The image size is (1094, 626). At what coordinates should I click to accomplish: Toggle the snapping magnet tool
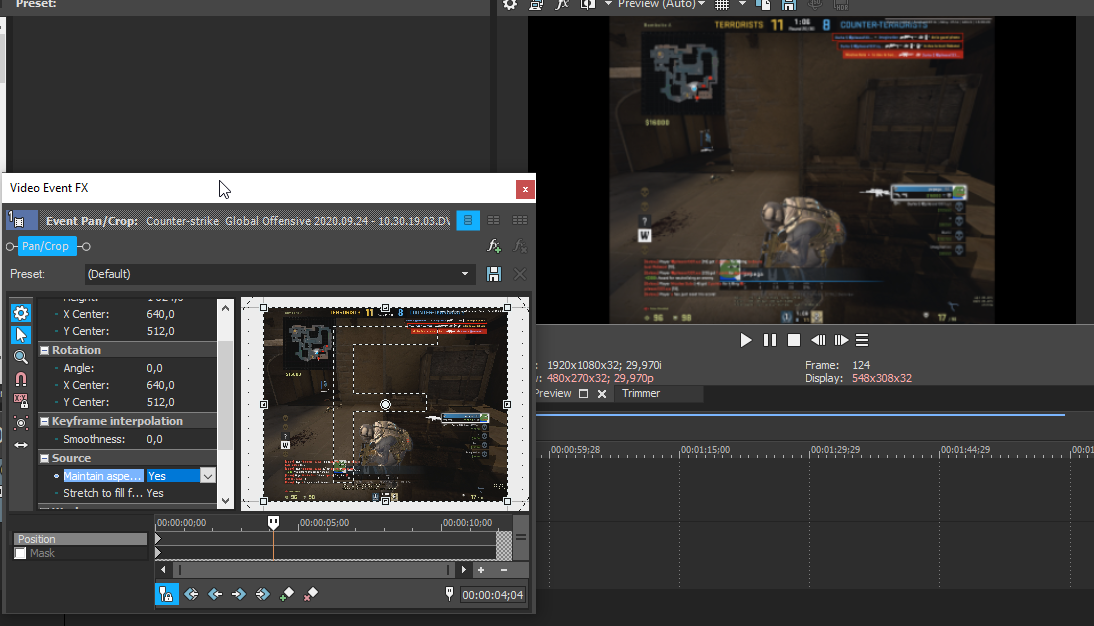pos(21,379)
